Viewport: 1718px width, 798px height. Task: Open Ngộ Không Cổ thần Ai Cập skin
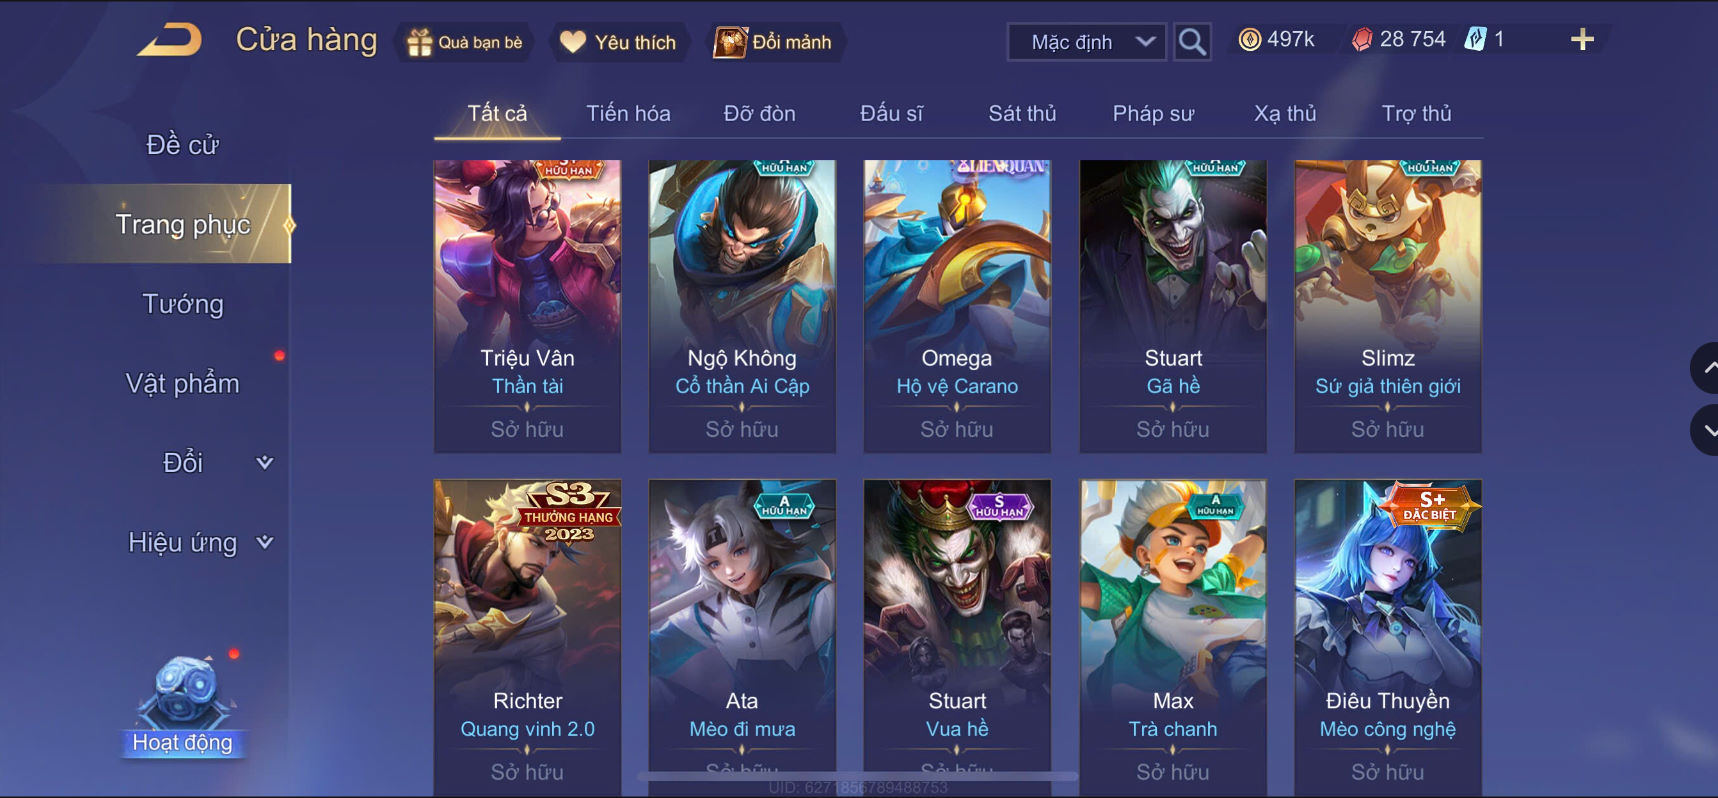(742, 306)
